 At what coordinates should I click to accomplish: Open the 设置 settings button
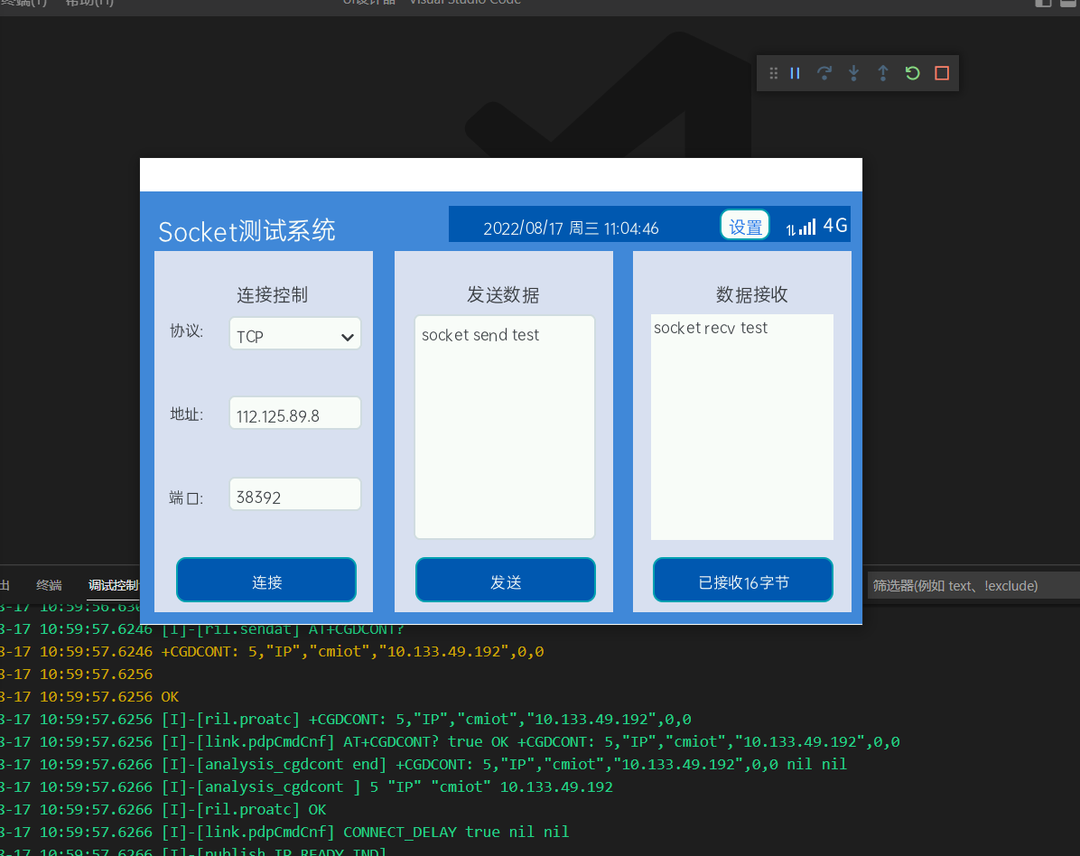click(x=745, y=225)
